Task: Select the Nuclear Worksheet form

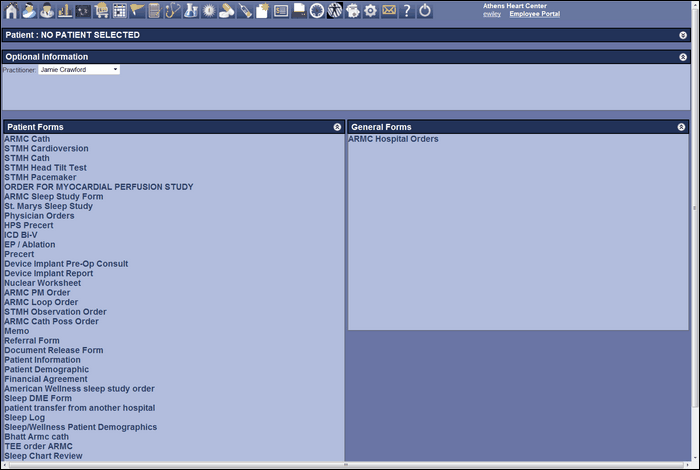Action: pos(40,283)
